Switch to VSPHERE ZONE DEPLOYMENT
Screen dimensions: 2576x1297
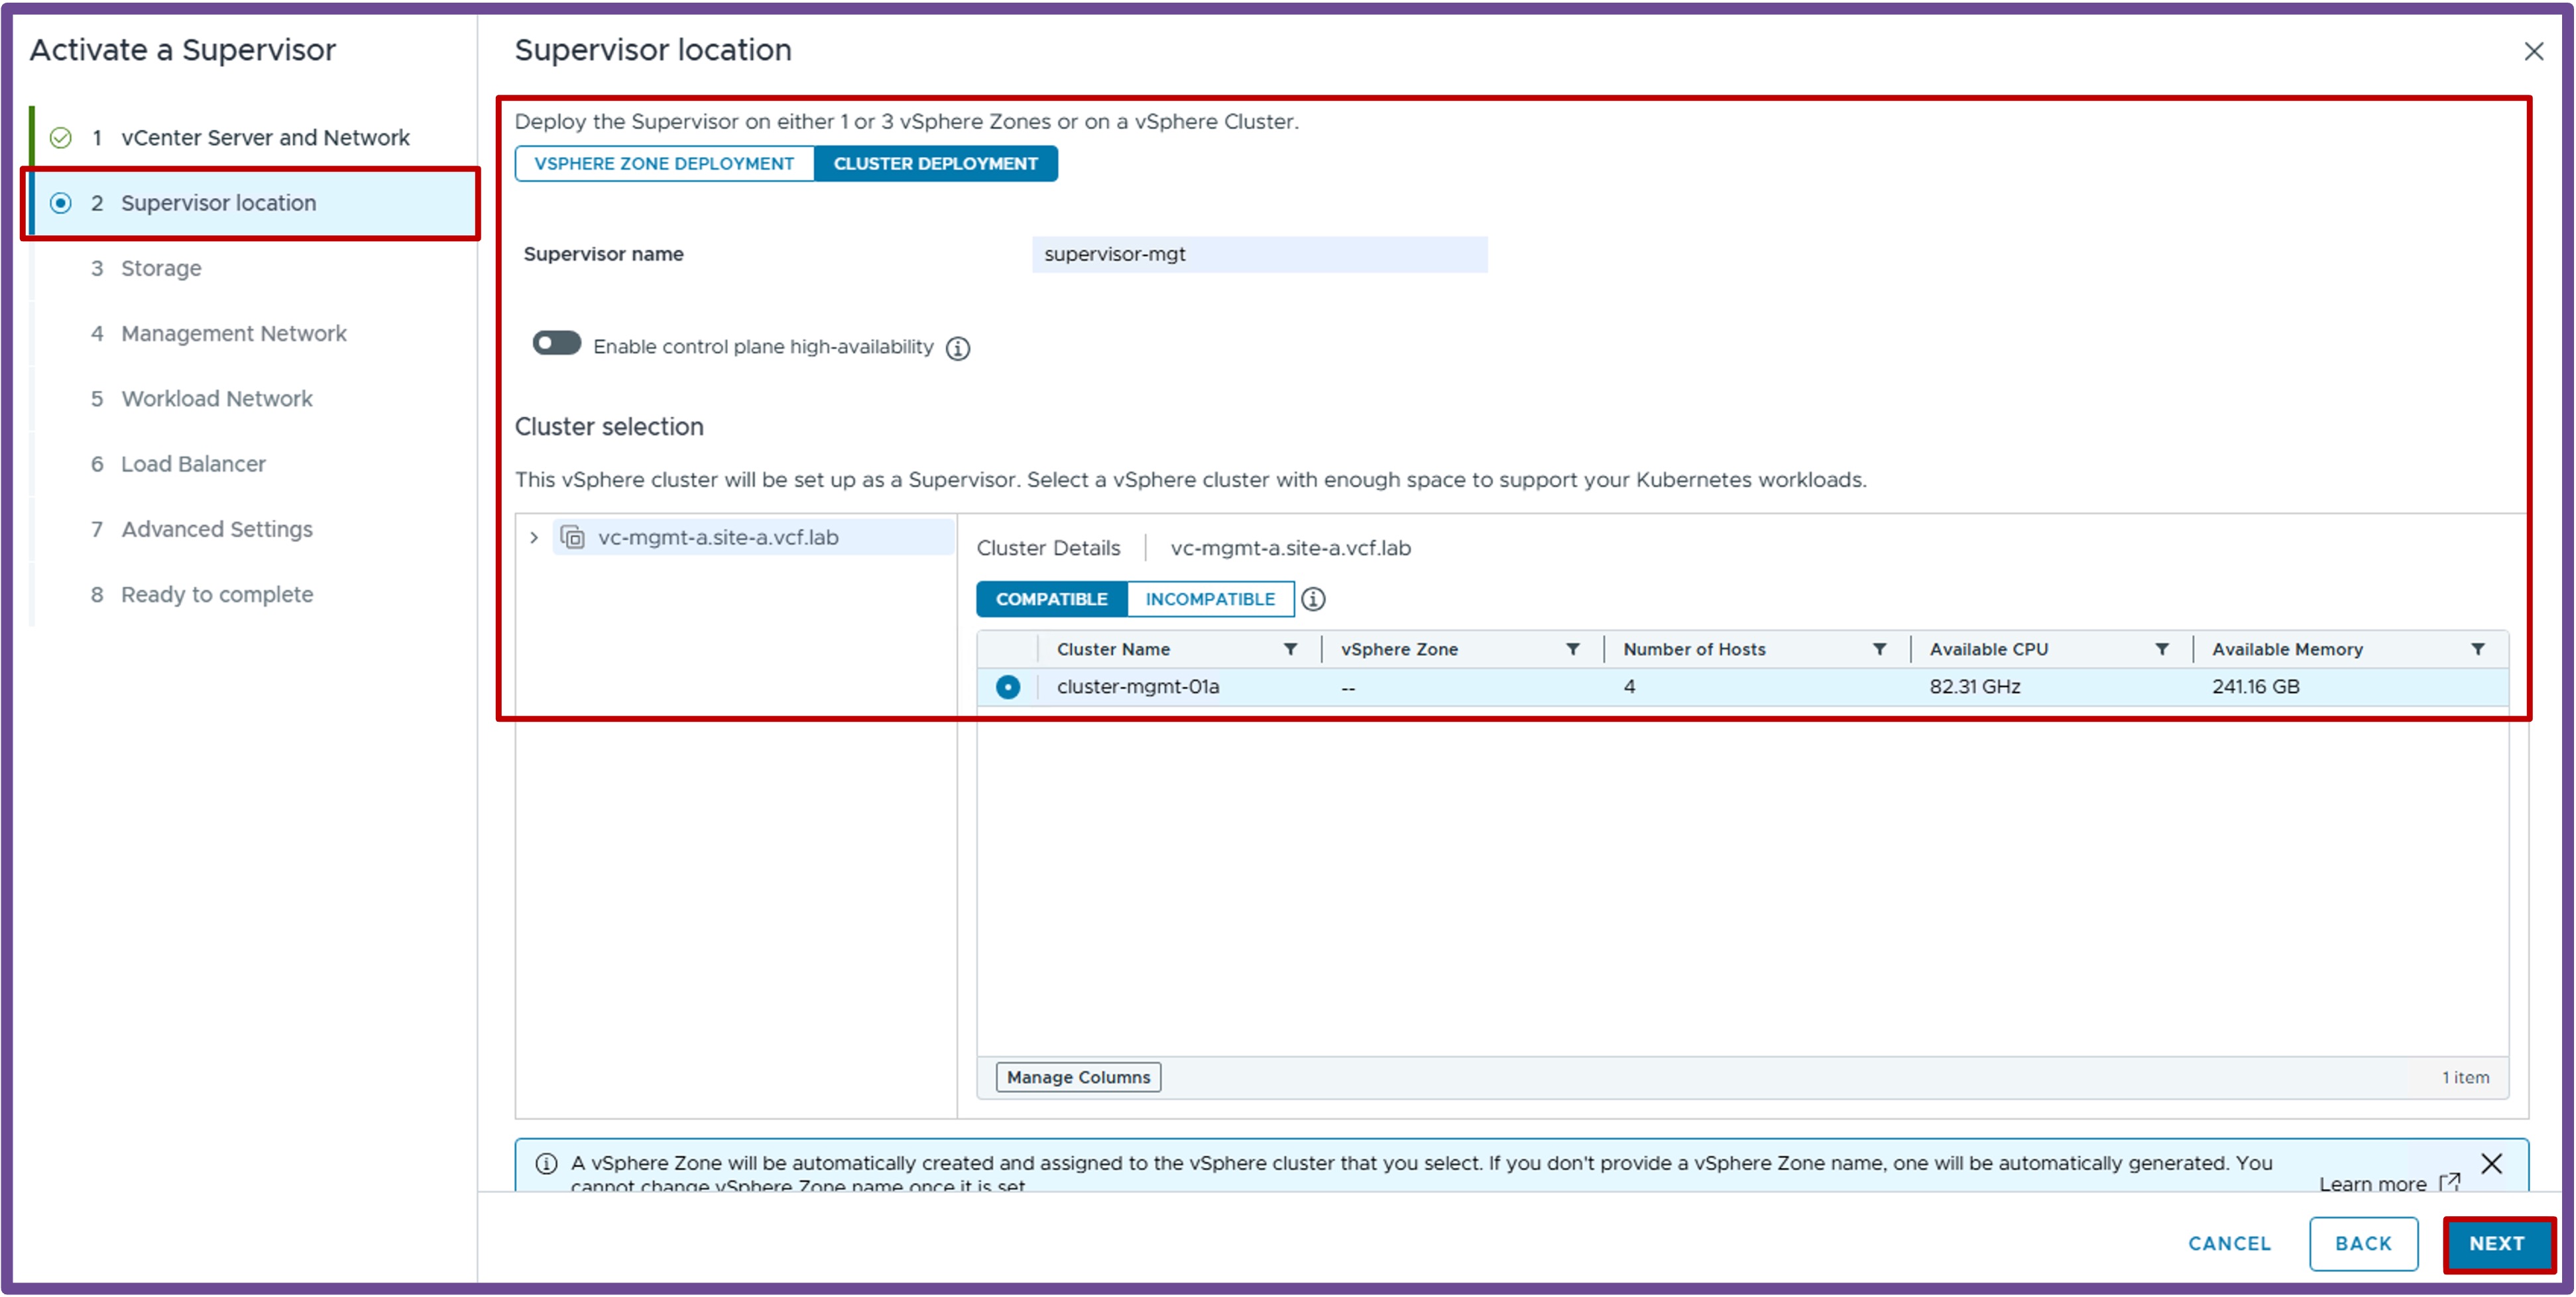click(x=664, y=163)
